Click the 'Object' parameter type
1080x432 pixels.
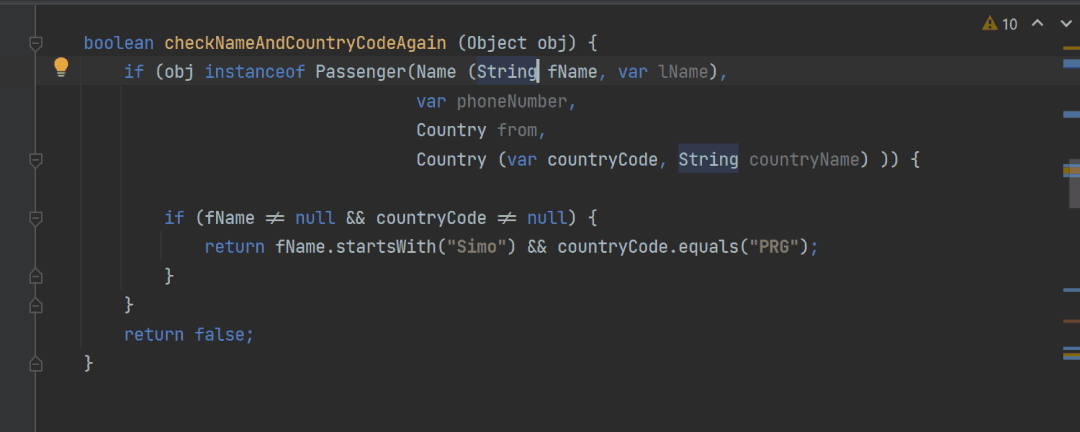[x=497, y=43]
